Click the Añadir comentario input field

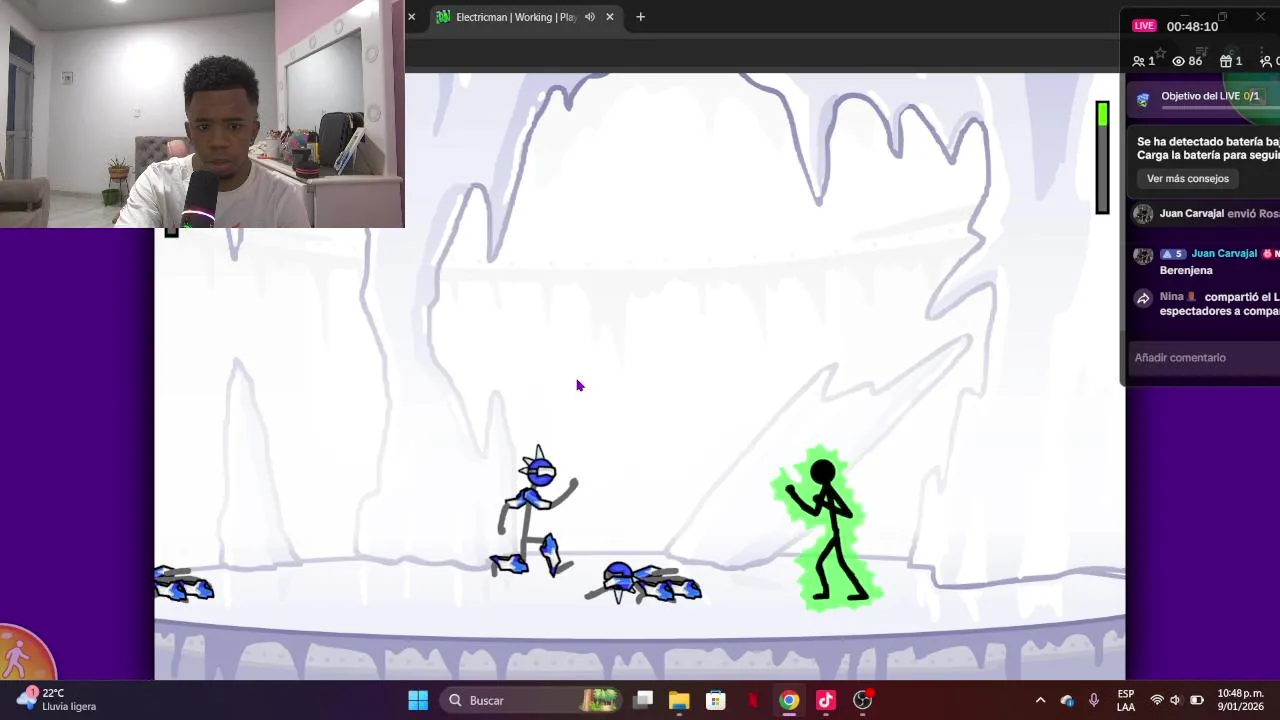click(1204, 358)
